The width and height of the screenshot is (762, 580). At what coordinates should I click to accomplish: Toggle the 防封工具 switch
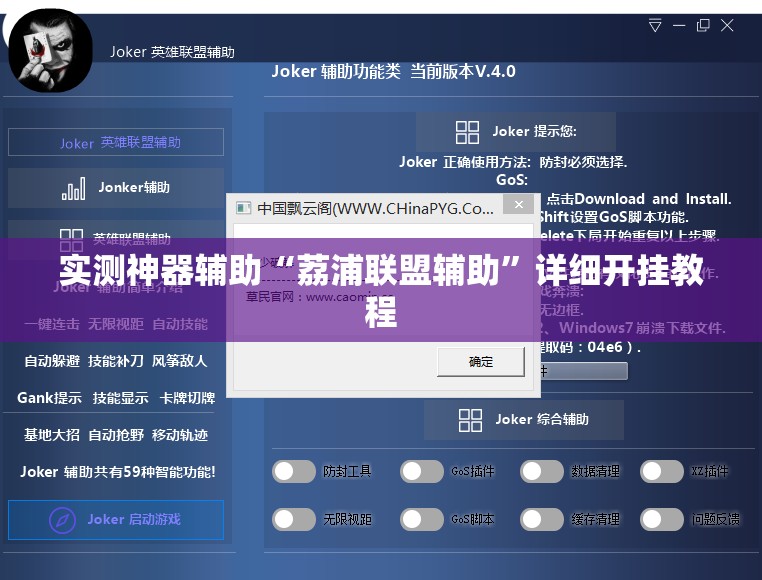click(294, 471)
